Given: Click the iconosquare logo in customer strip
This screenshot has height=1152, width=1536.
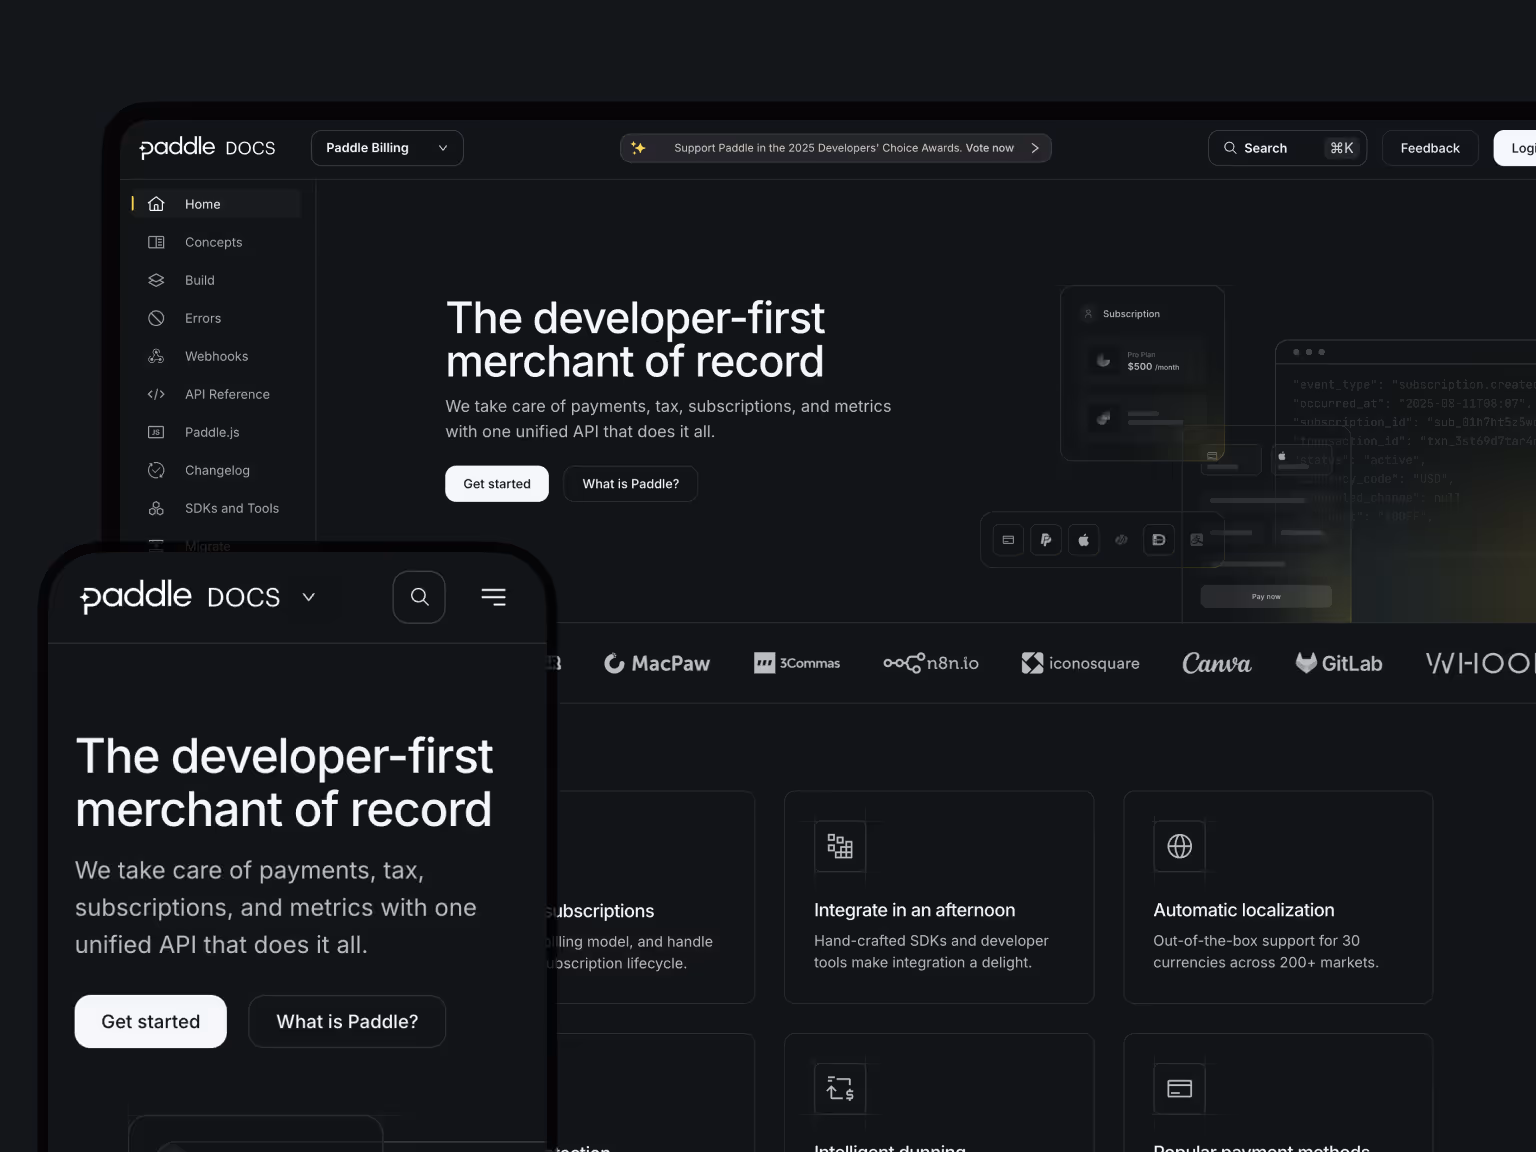Looking at the screenshot, I should coord(1080,663).
